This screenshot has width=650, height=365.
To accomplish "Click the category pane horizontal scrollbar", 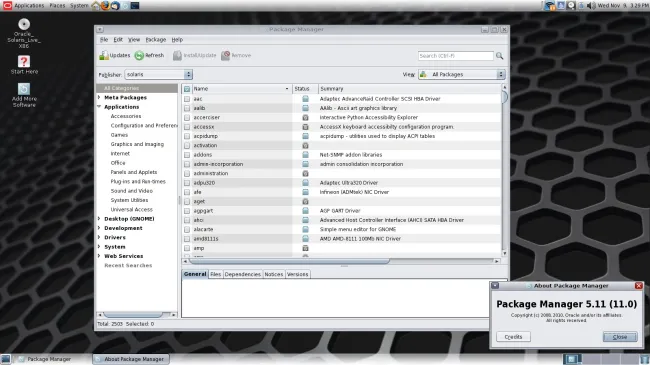I will (133, 315).
